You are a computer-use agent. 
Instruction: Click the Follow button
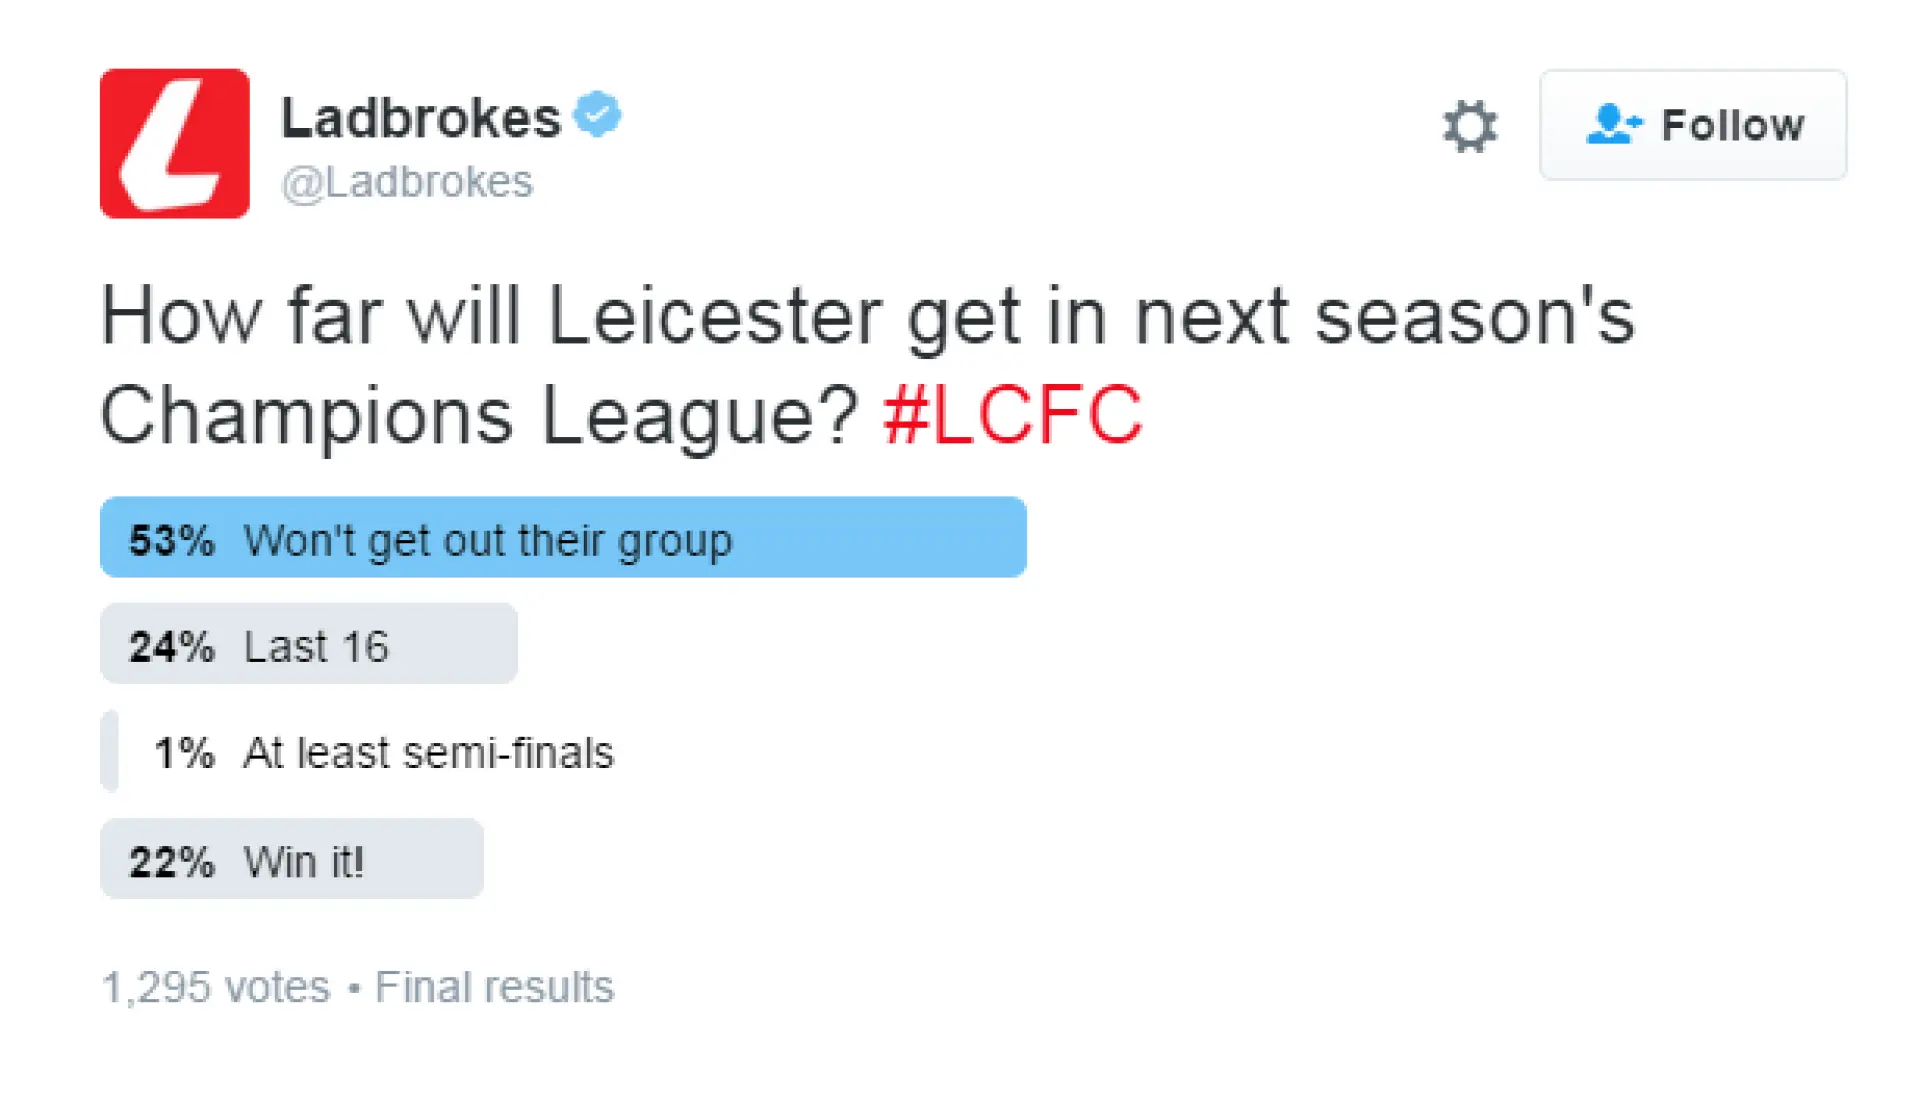(1693, 125)
